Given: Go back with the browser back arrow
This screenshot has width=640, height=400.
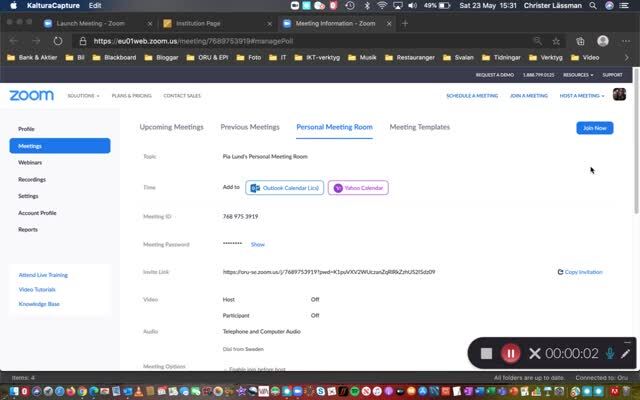Looking at the screenshot, I should [x=13, y=41].
